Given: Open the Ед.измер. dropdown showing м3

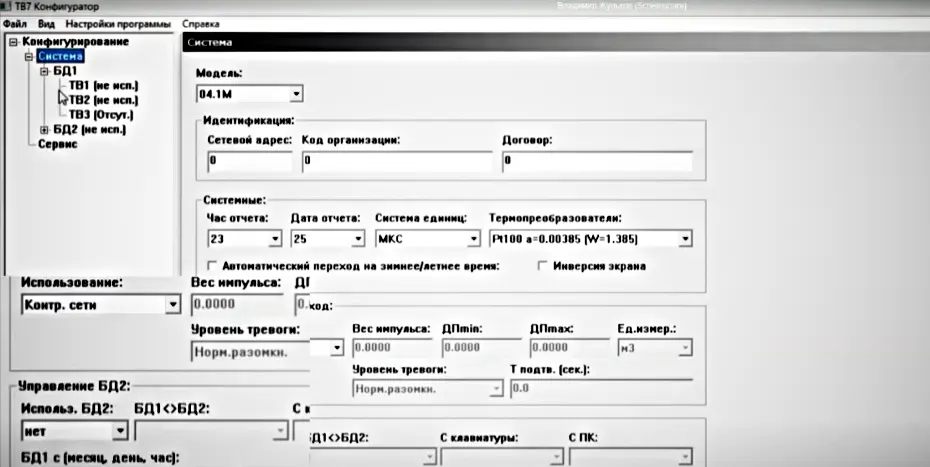Looking at the screenshot, I should click(655, 347).
